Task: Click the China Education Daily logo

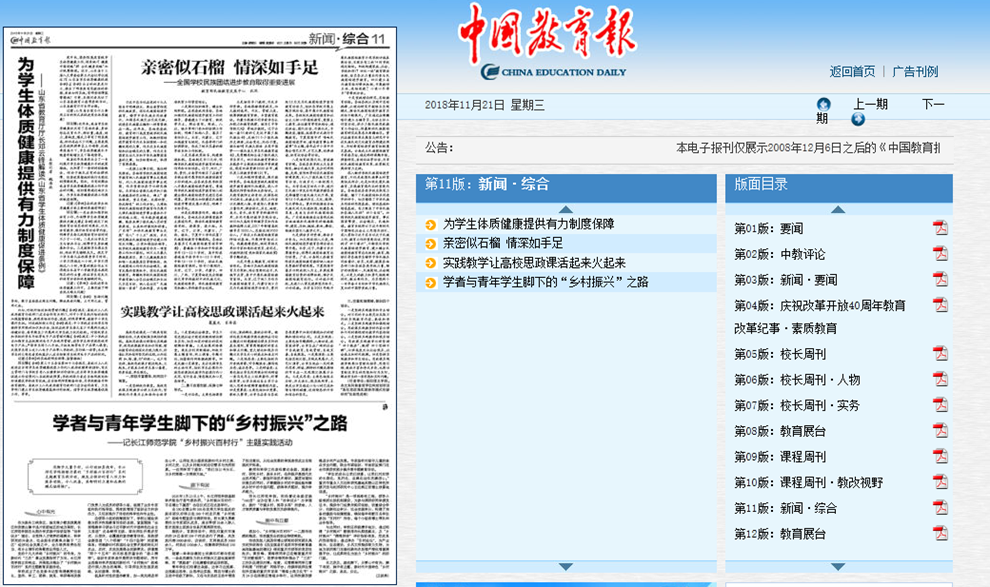Action: (x=548, y=41)
